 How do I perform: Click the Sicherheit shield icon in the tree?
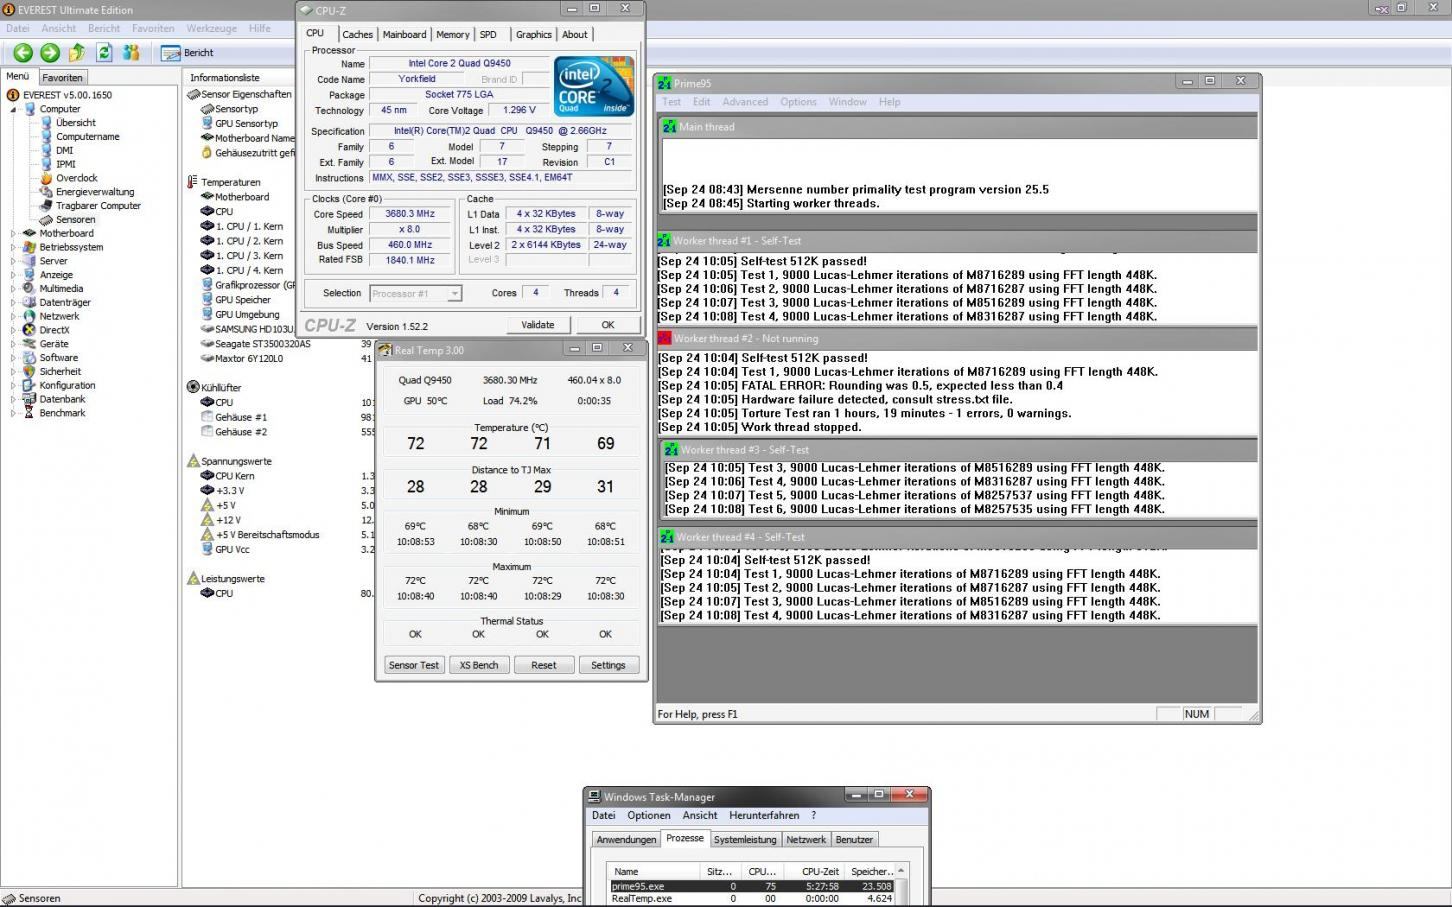tap(30, 371)
